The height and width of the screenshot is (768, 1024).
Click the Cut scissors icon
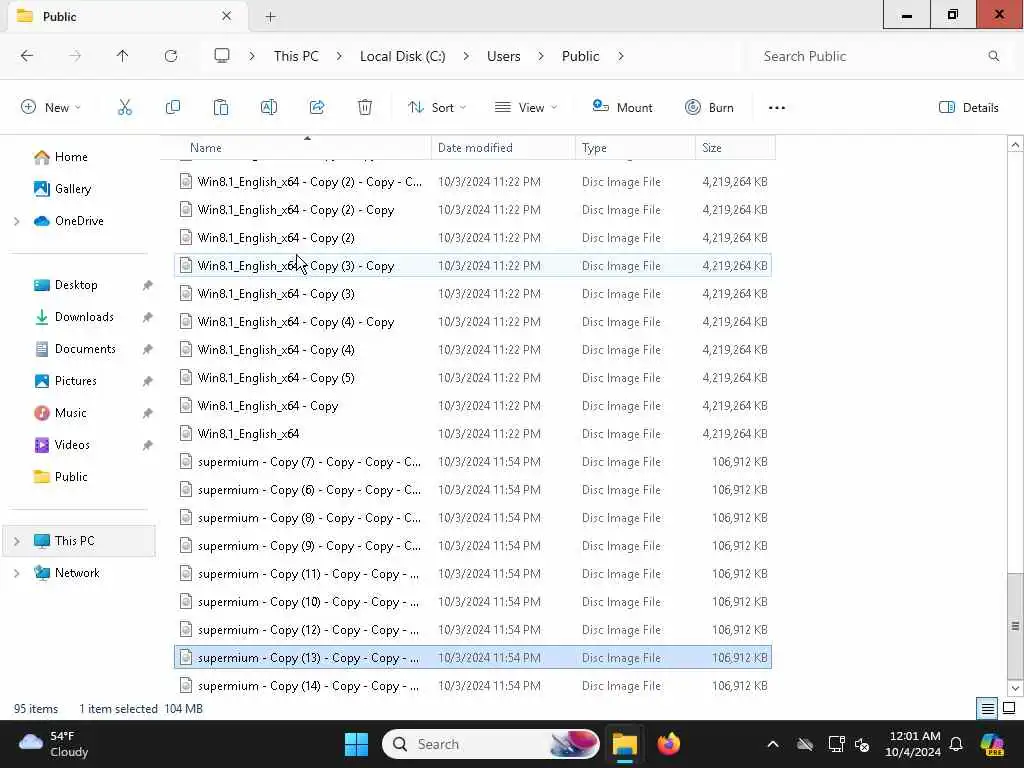(125, 108)
